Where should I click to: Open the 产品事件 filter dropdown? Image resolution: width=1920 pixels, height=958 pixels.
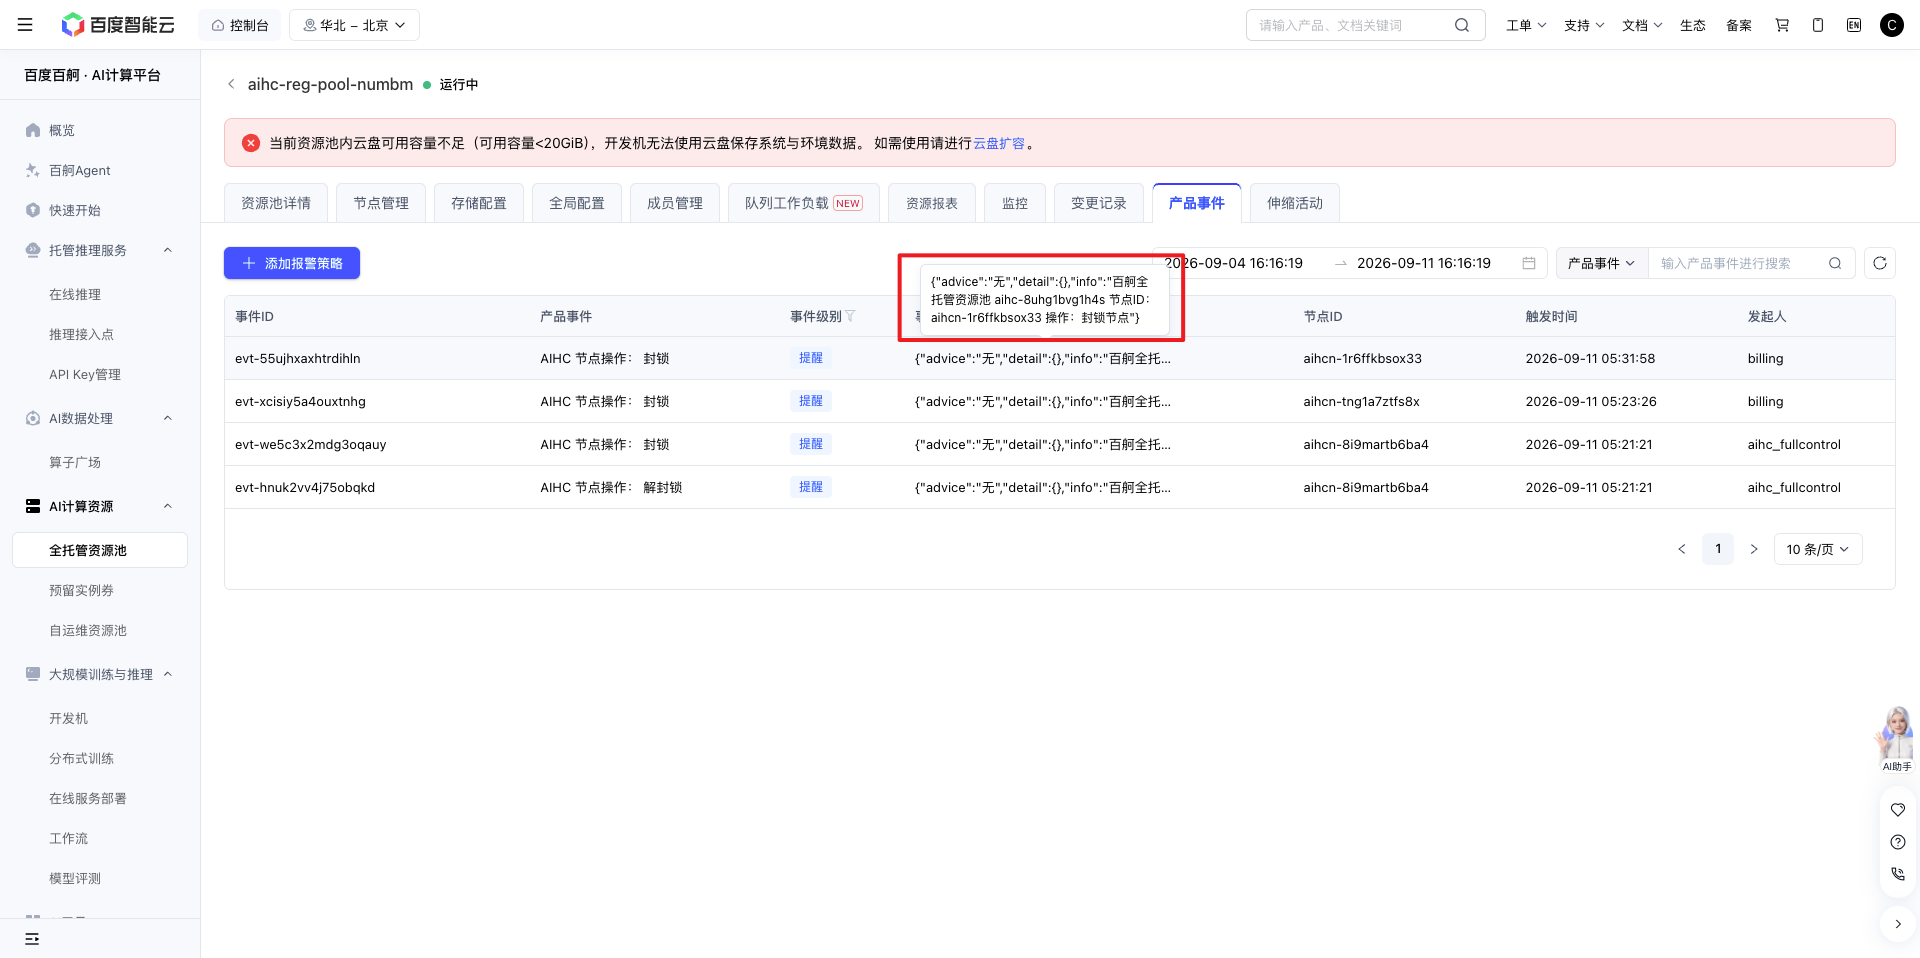(1601, 263)
